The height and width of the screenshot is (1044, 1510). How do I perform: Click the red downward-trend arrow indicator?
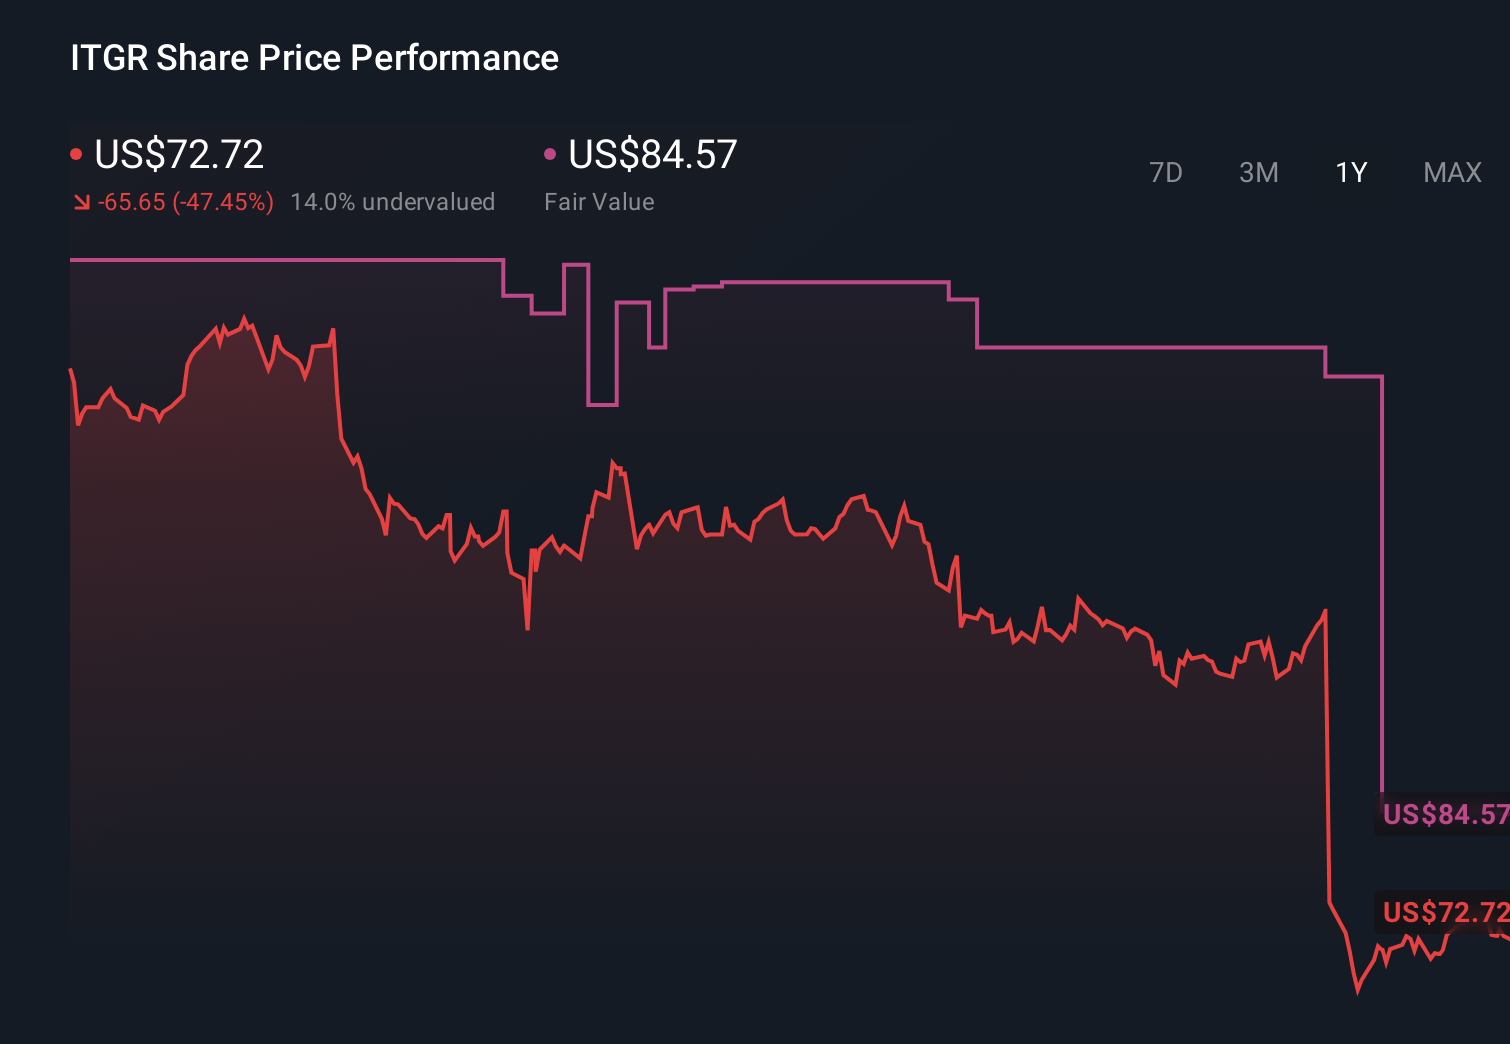(x=81, y=201)
